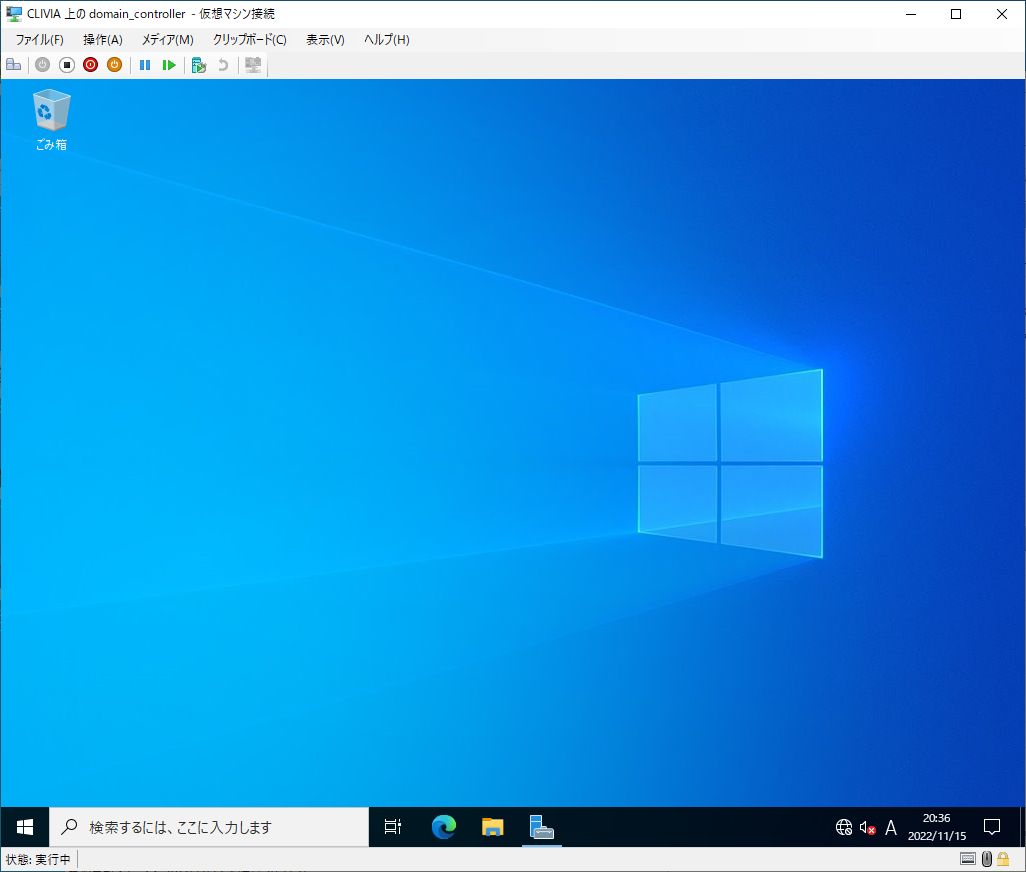Open the guest Windows Start menu
Image resolution: width=1026 pixels, height=872 pixels.
(x=25, y=828)
